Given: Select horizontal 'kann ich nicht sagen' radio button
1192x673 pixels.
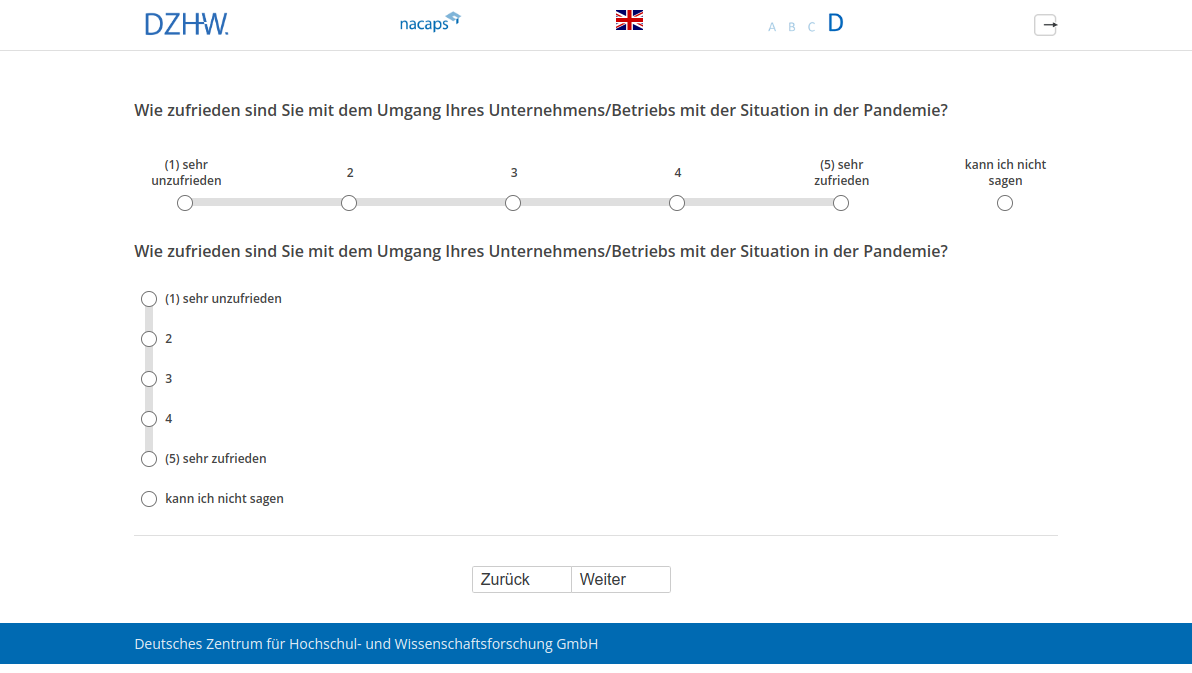Looking at the screenshot, I should pyautogui.click(x=1005, y=203).
